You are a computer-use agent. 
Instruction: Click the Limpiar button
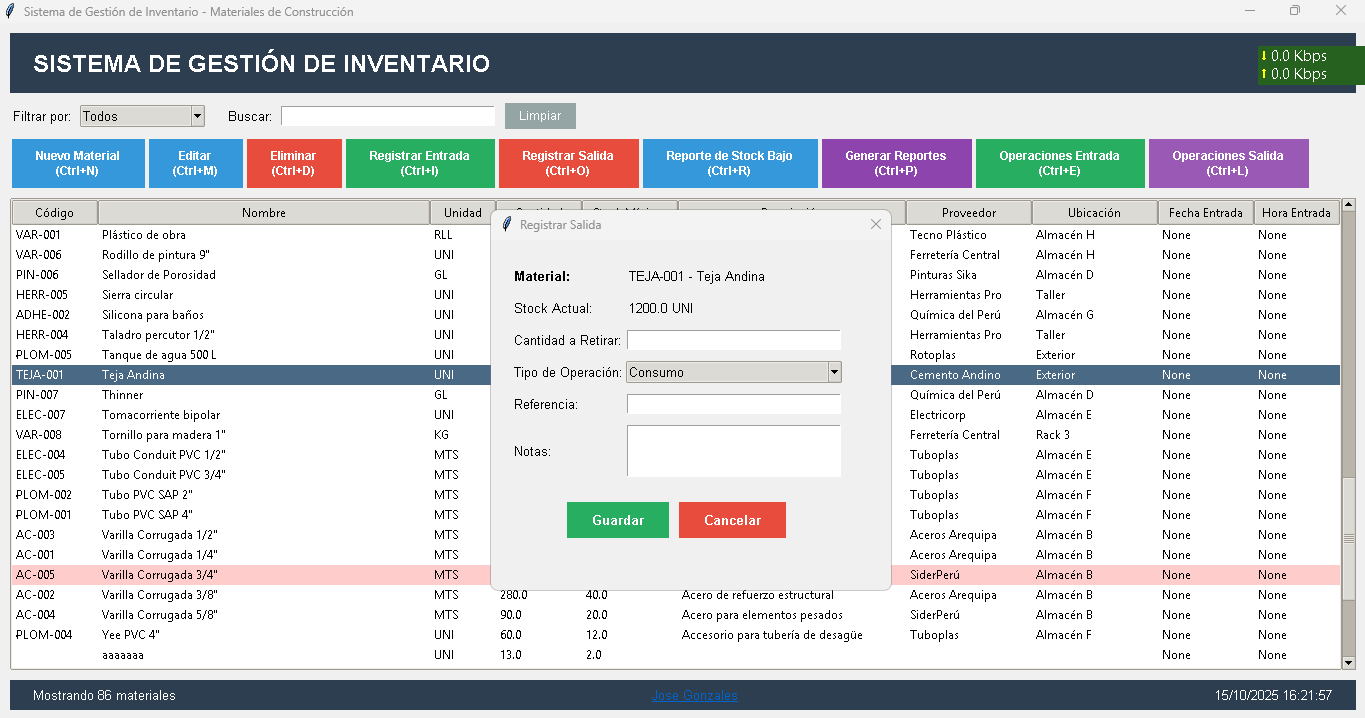540,116
